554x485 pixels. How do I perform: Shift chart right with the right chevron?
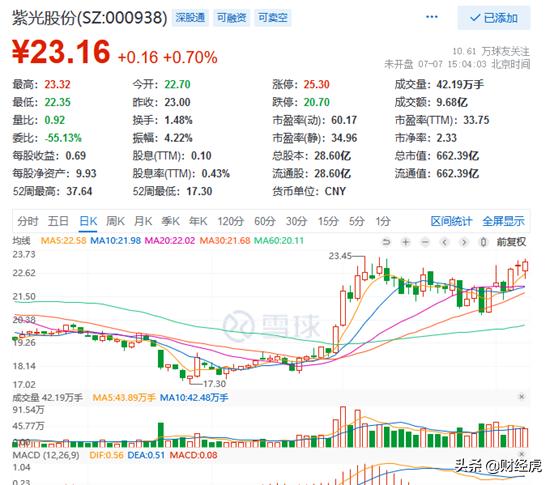point(464,242)
